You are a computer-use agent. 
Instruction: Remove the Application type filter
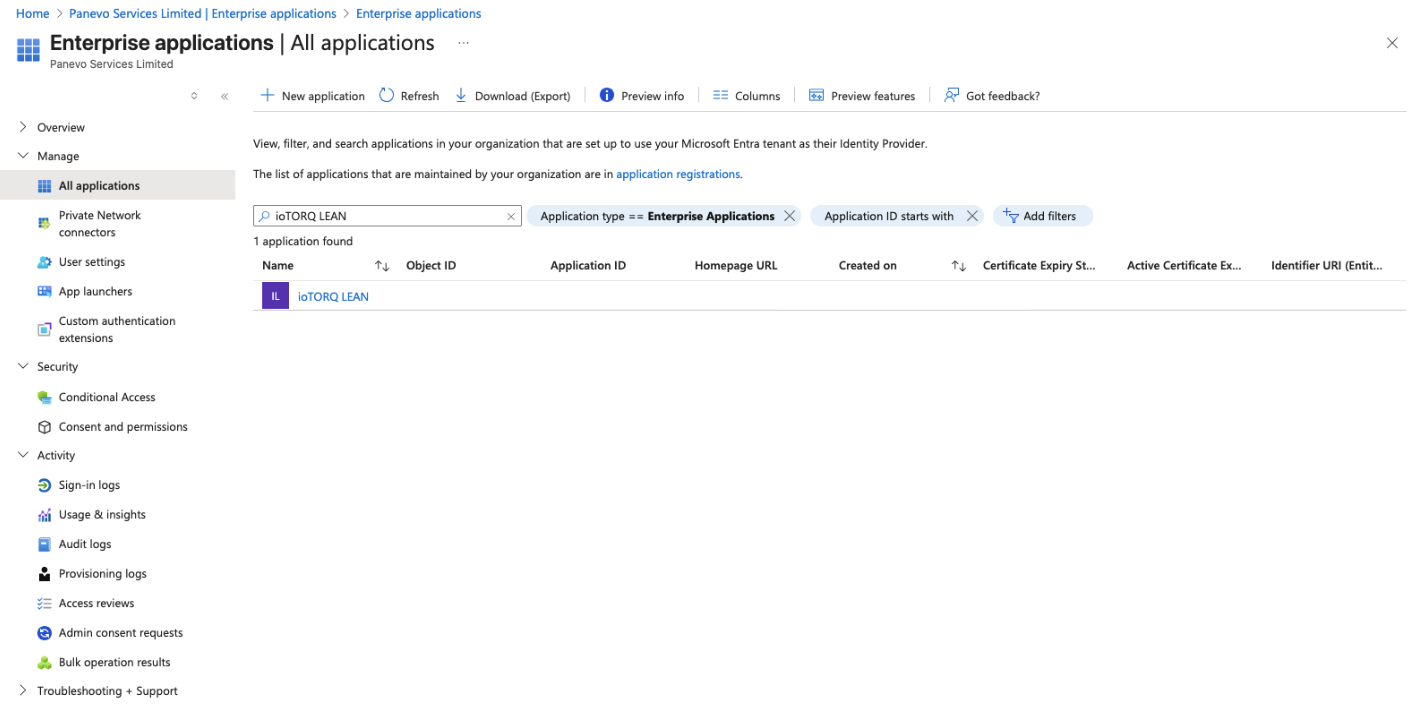(x=790, y=216)
